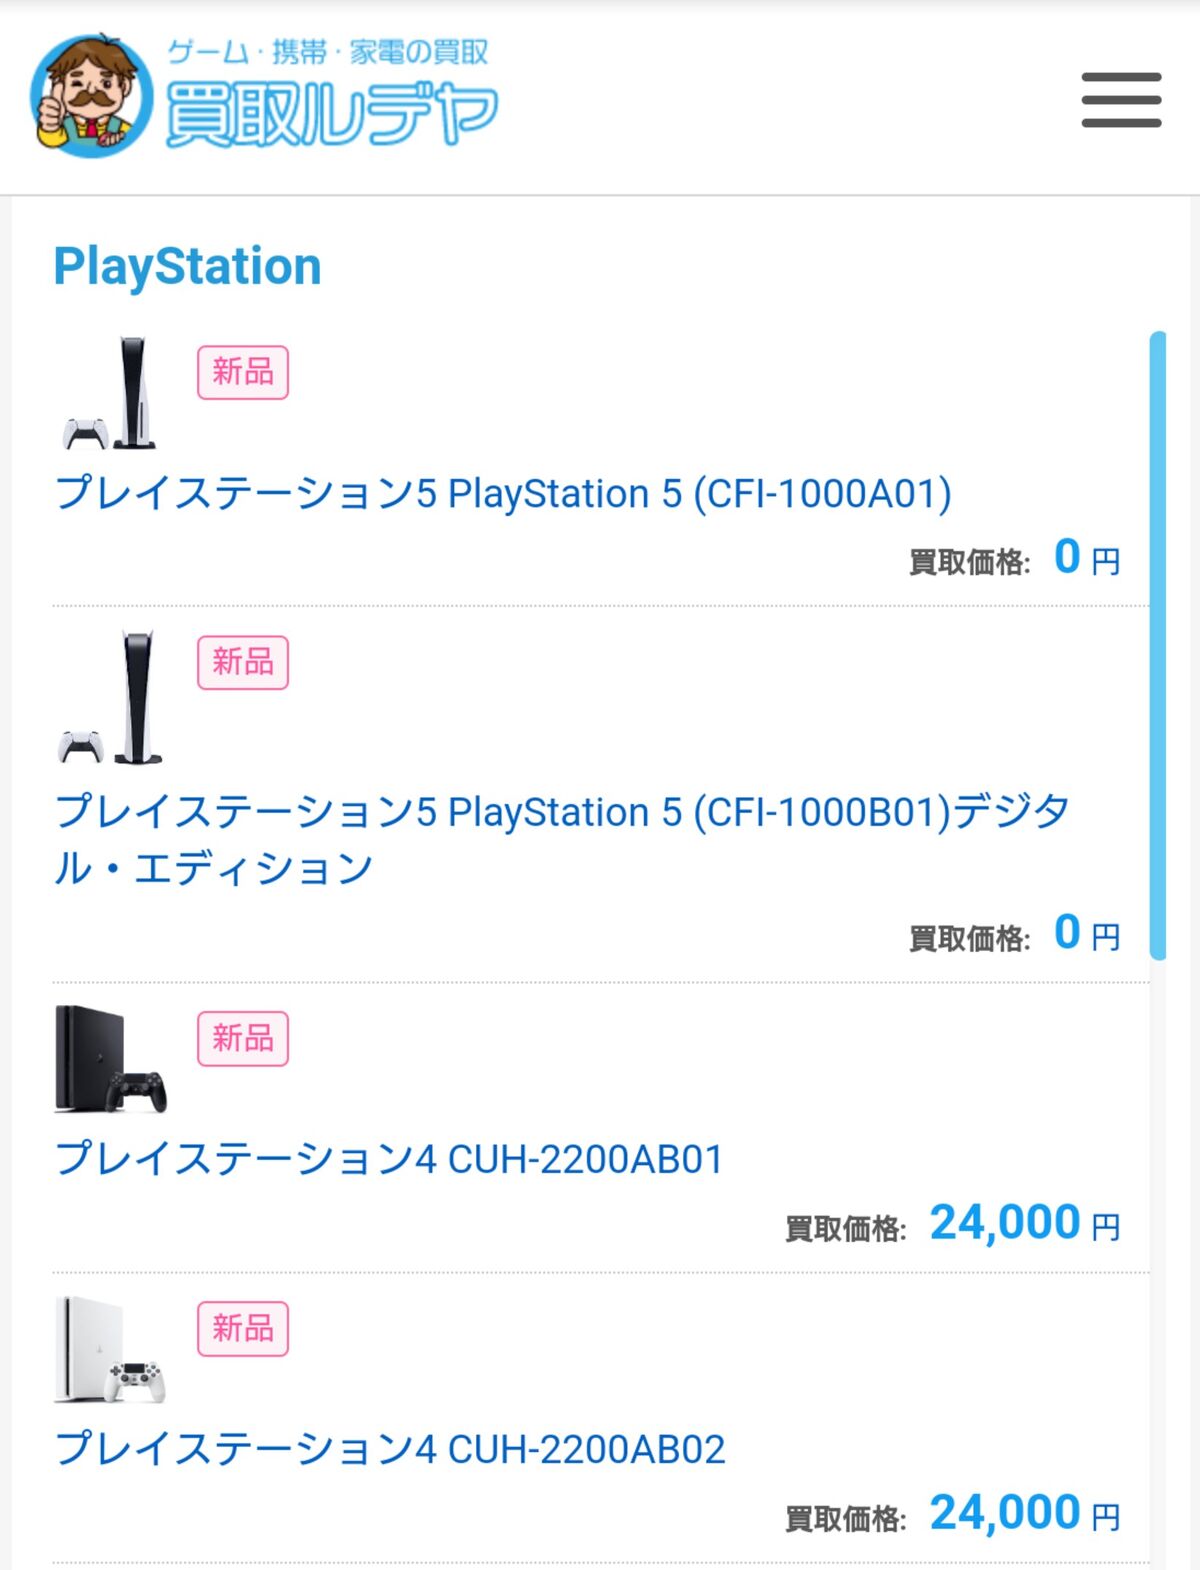Click the blue vertical scrollbar
1200x1570 pixels.
pyautogui.click(x=1158, y=645)
